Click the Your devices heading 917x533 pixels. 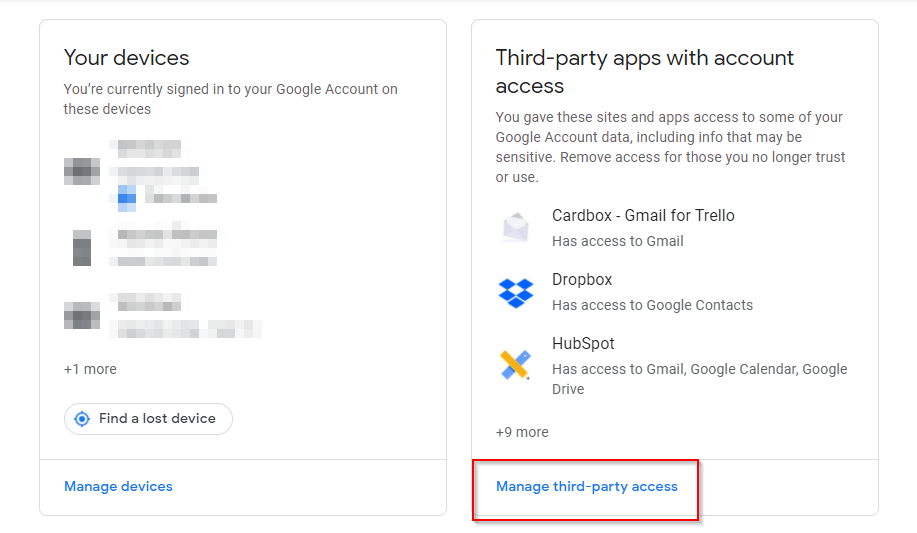tap(126, 58)
